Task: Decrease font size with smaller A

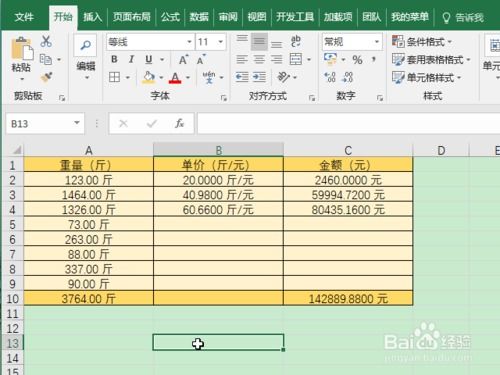Action: [x=201, y=59]
